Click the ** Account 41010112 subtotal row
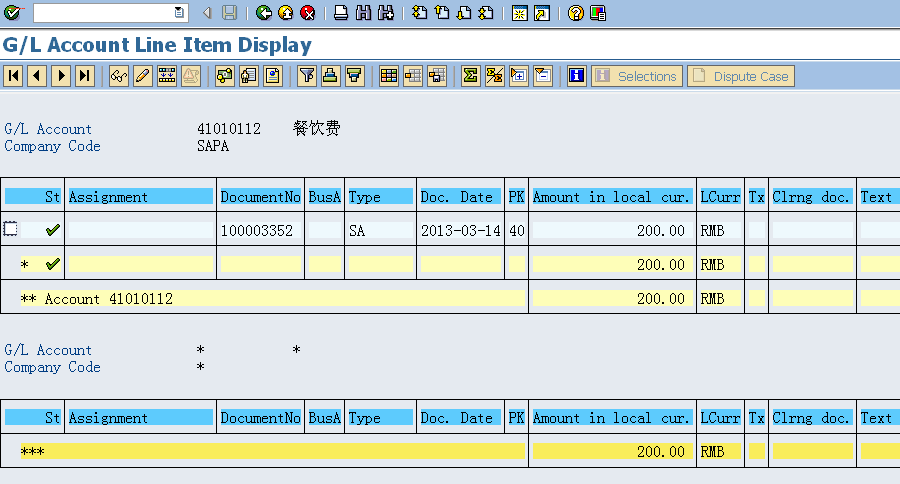Image resolution: width=900 pixels, height=484 pixels. 273,299
